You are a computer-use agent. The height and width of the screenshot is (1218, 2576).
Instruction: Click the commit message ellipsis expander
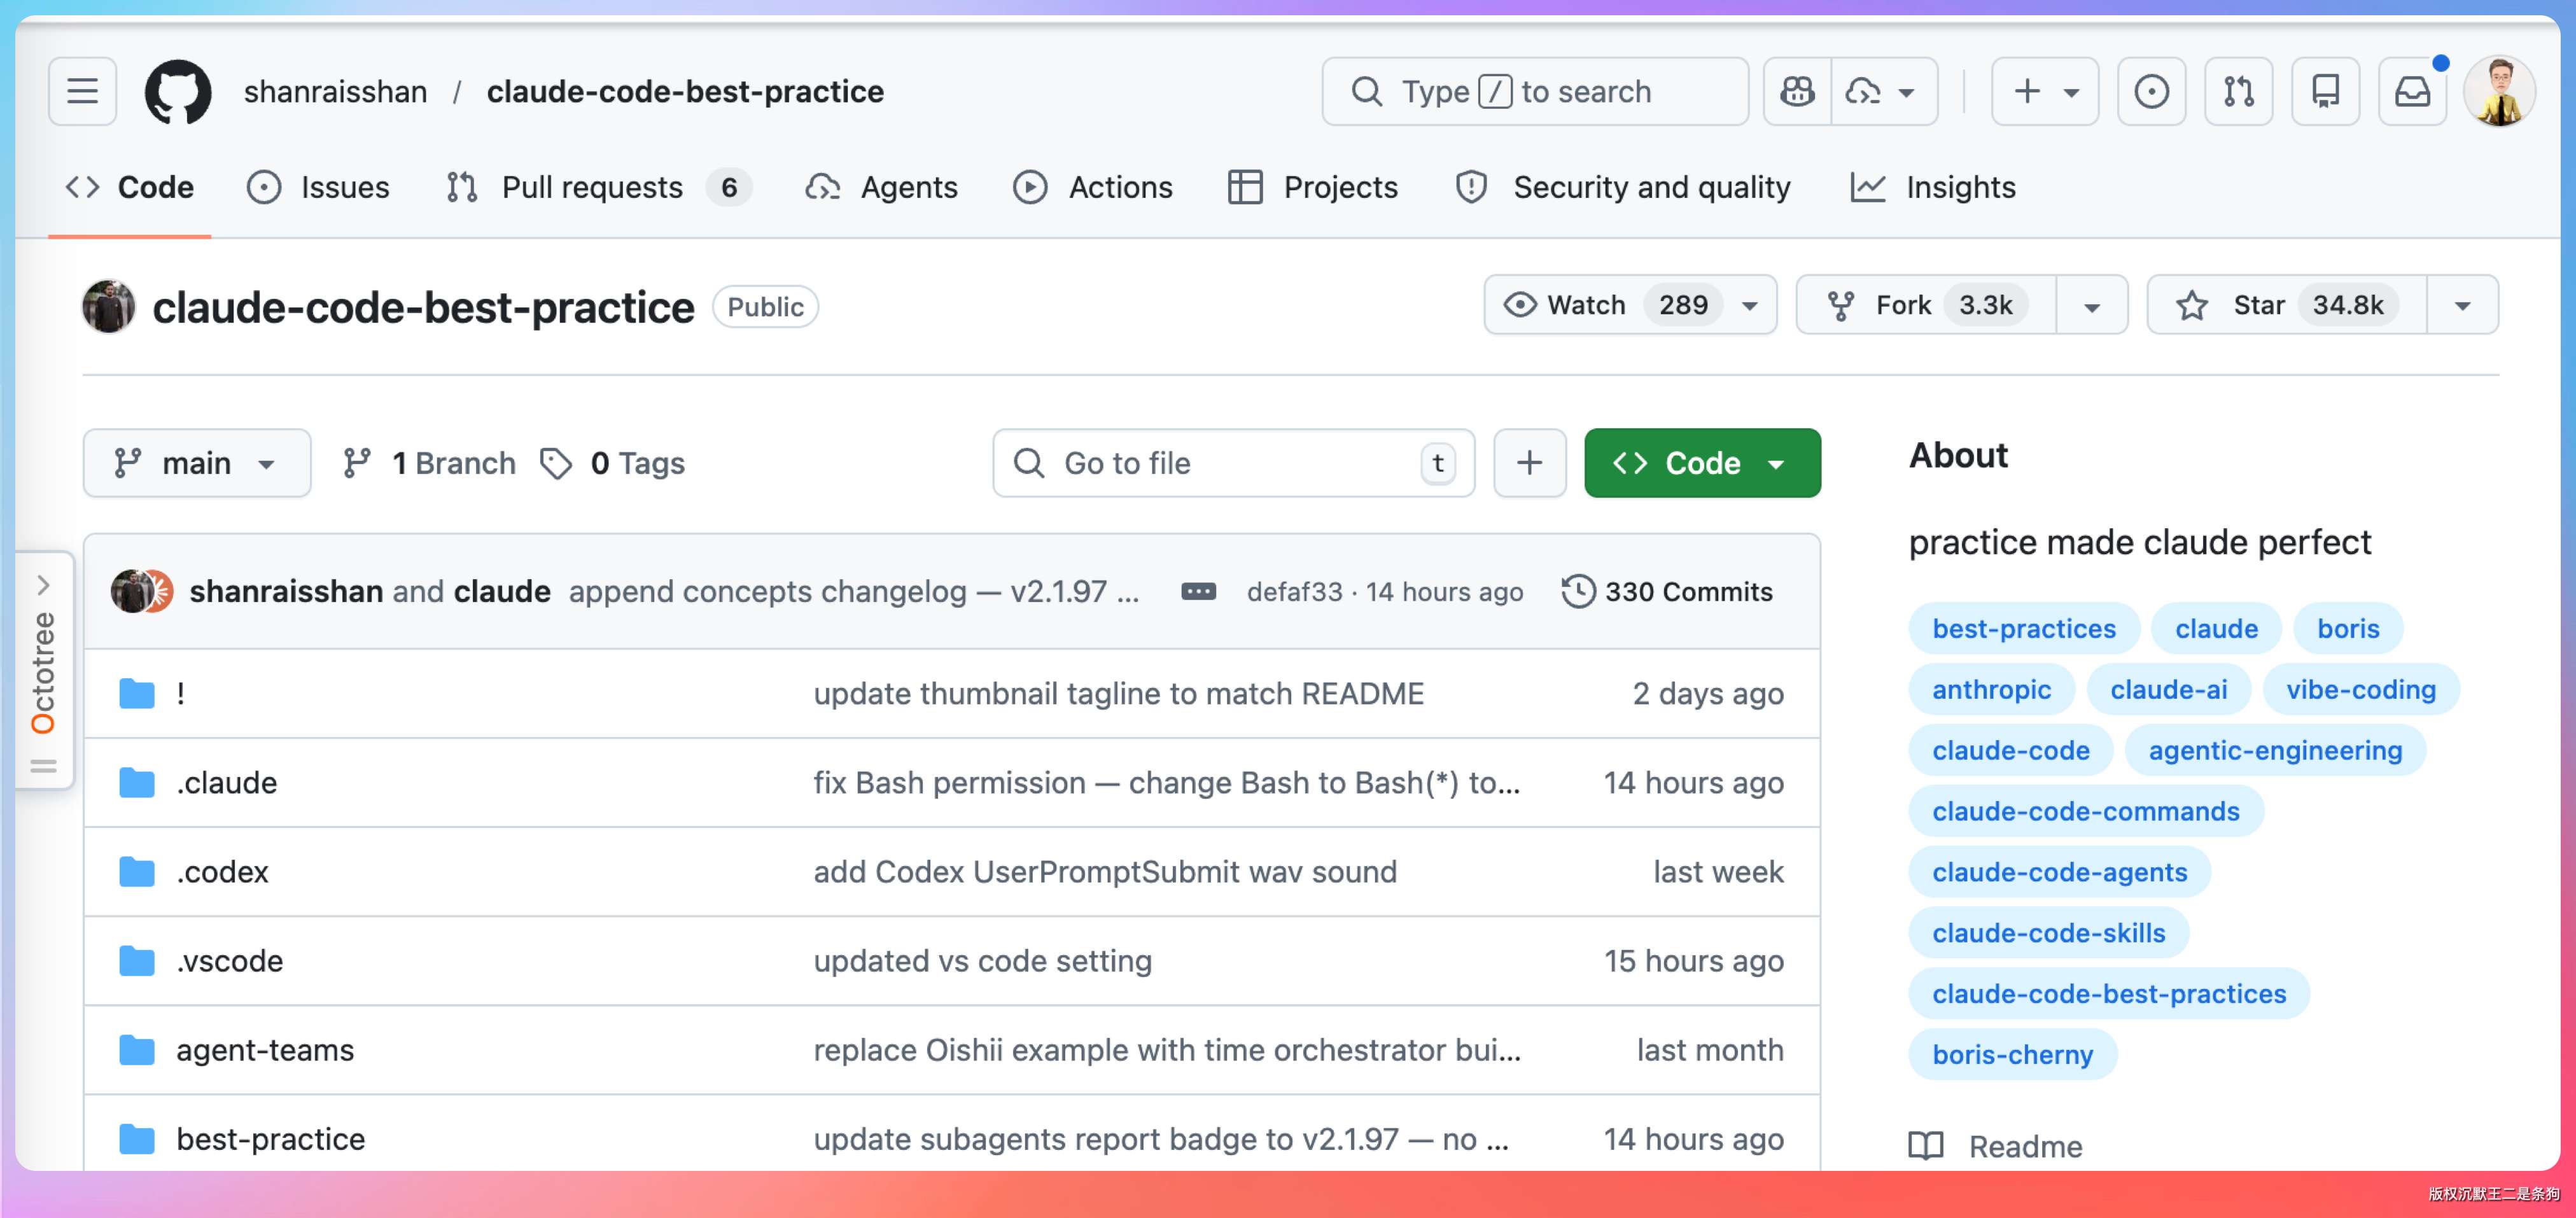(1198, 592)
